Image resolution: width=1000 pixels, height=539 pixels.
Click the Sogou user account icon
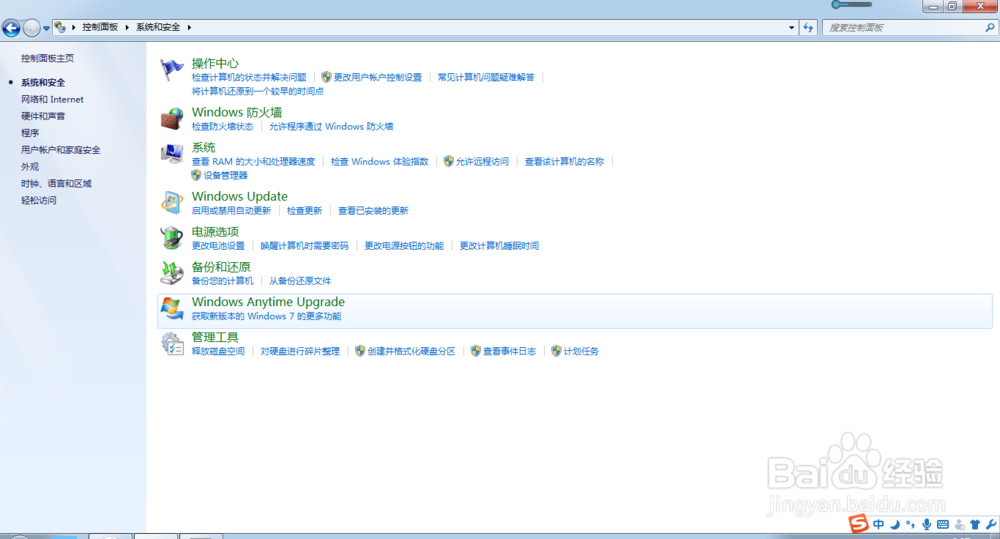[x=959, y=524]
